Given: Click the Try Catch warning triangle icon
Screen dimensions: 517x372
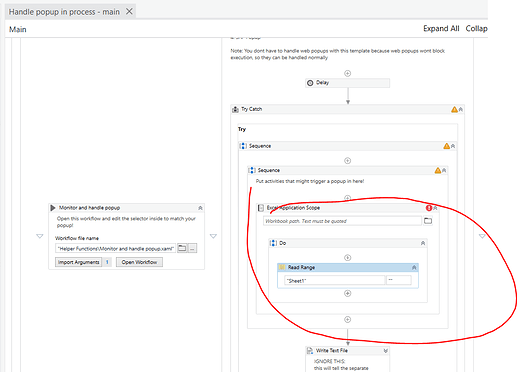Looking at the screenshot, I should click(x=454, y=109).
